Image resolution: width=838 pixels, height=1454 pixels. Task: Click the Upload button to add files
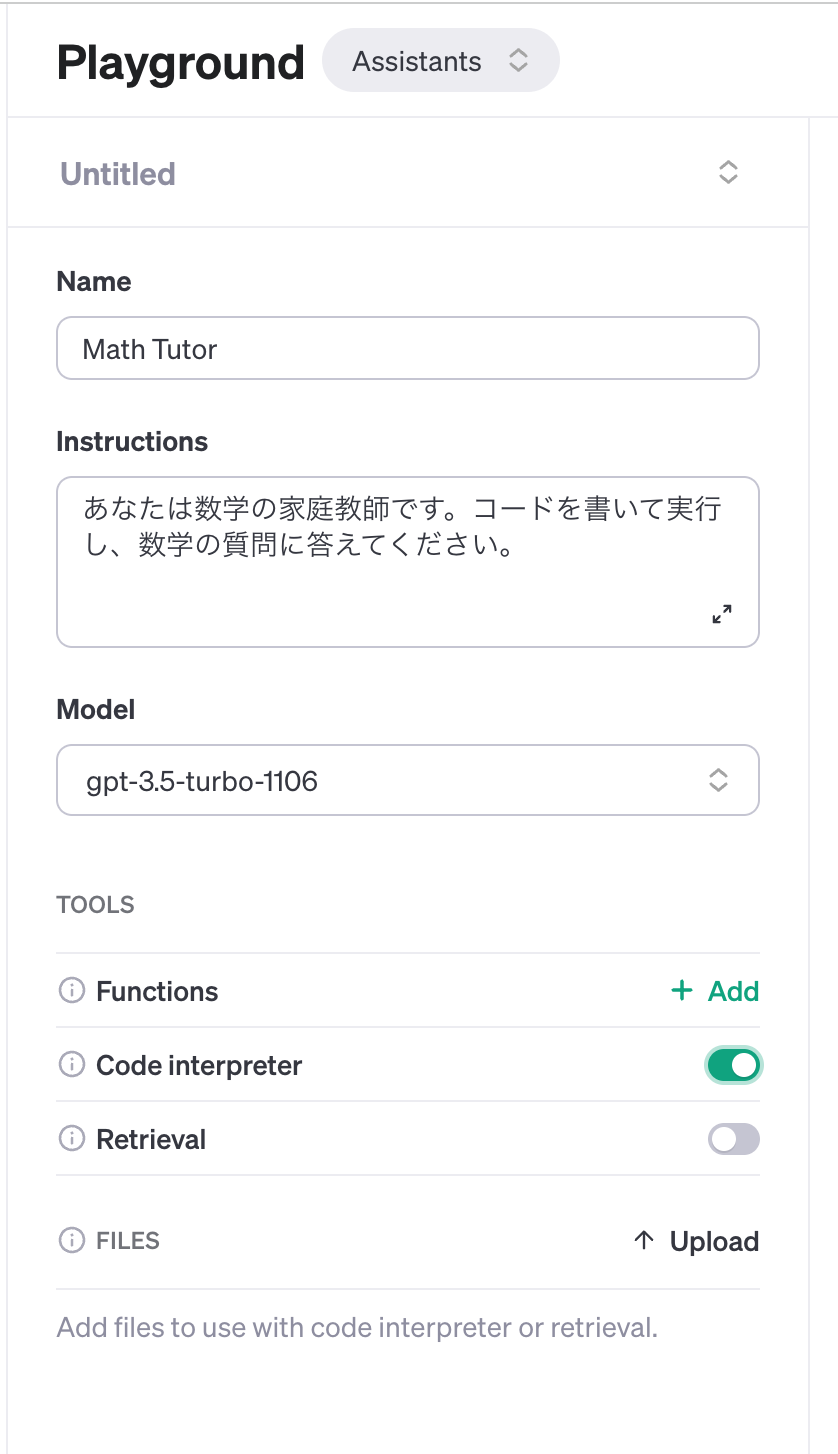[713, 1240]
